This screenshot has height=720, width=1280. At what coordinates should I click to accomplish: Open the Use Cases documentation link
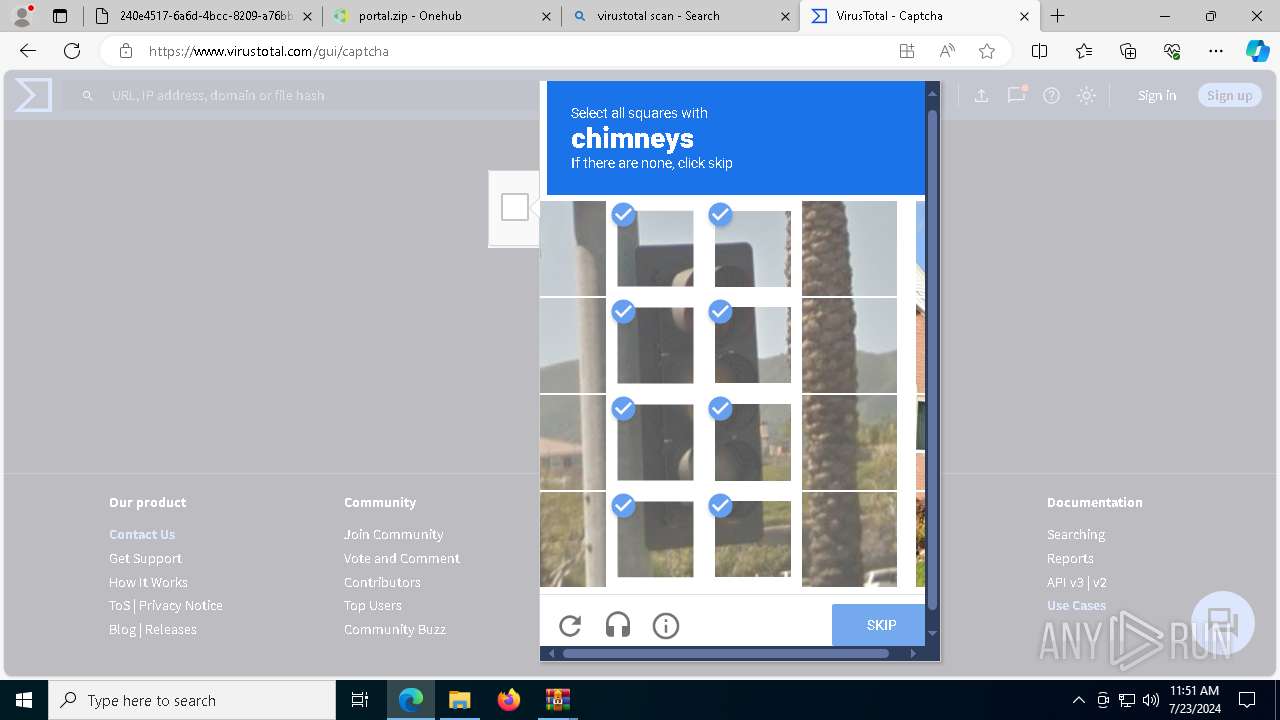(1076, 605)
